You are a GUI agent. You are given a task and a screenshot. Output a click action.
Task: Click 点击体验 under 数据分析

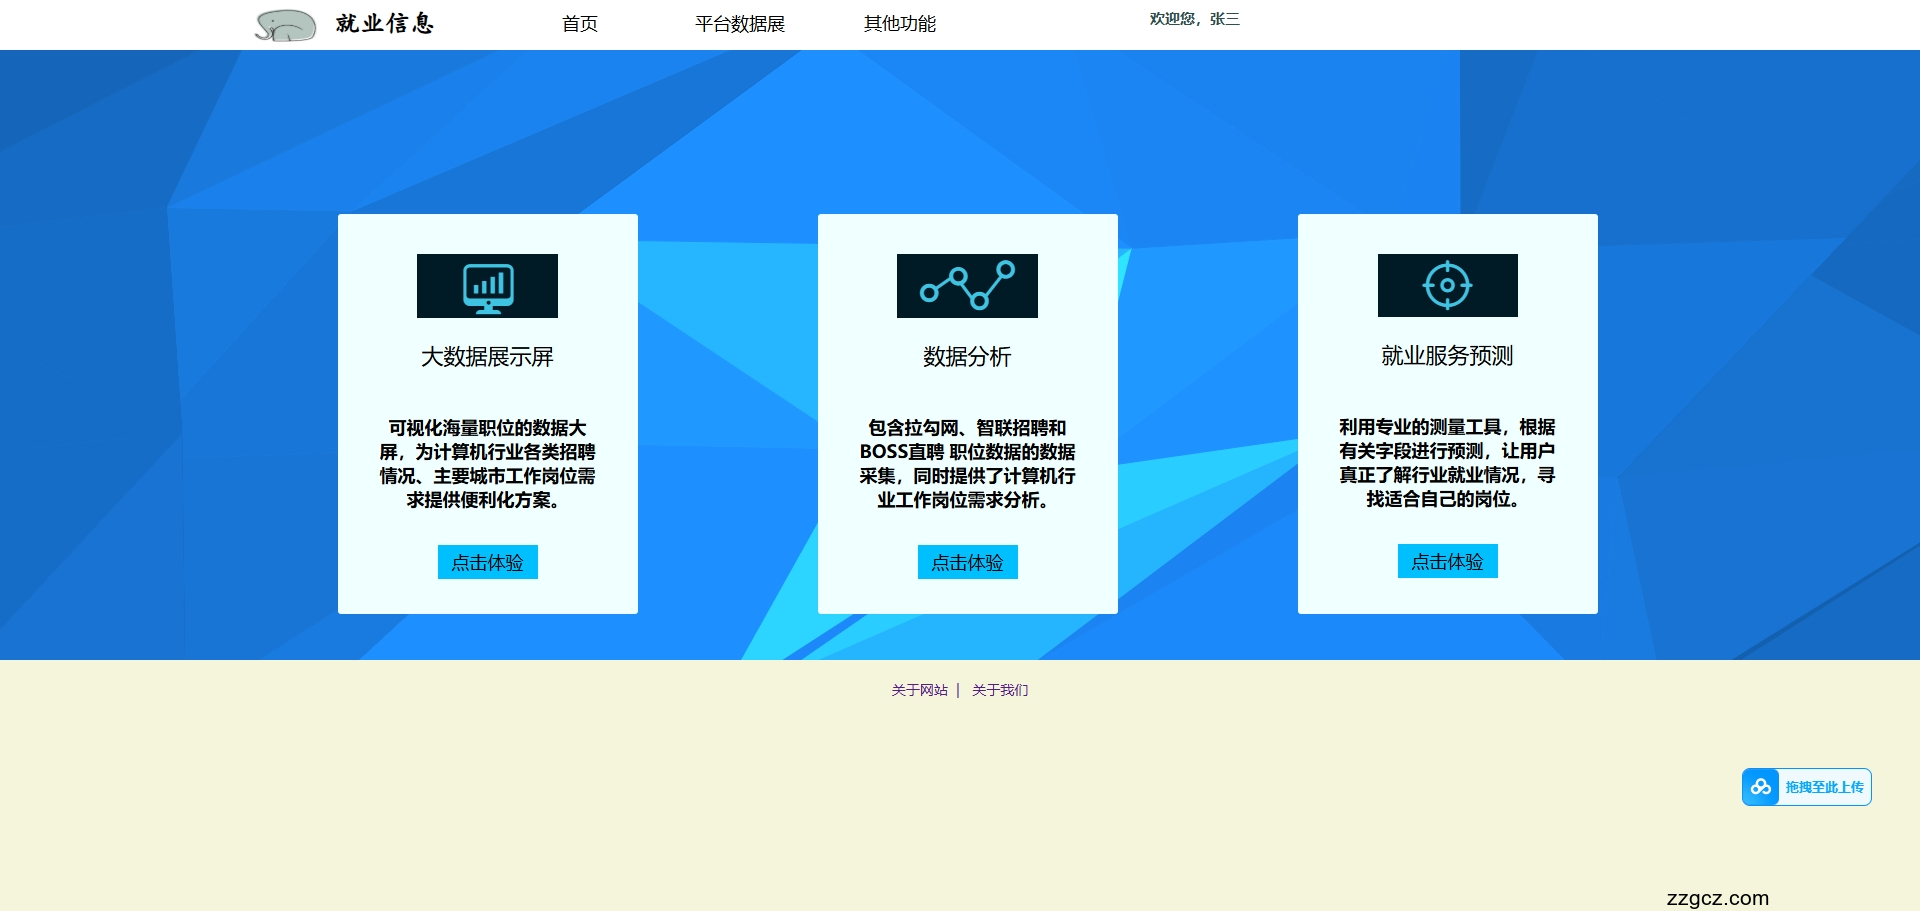click(x=967, y=562)
